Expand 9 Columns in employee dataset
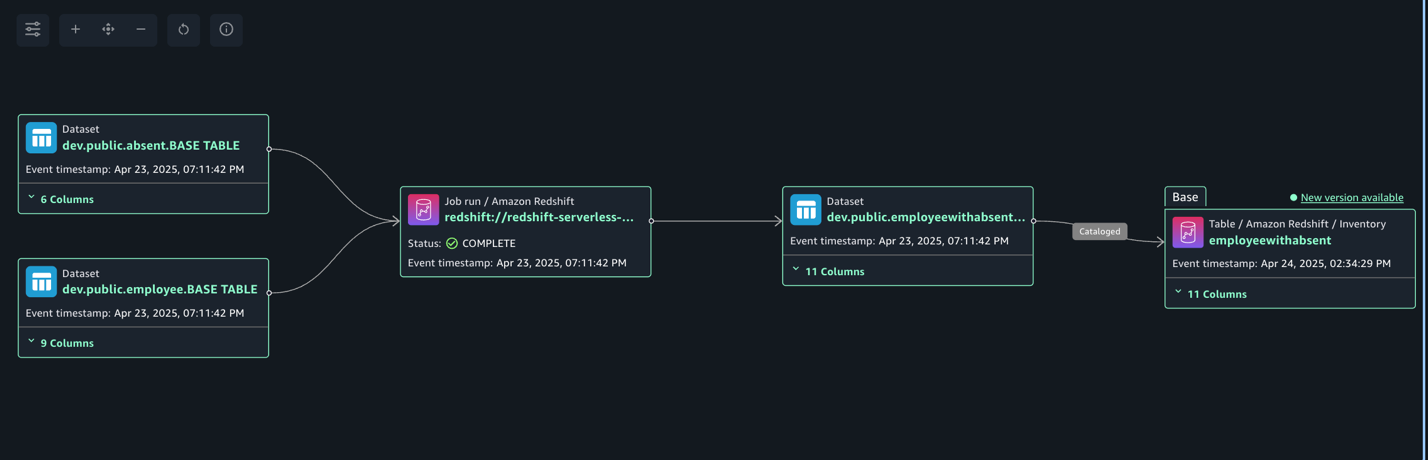This screenshot has width=1428, height=460. [x=61, y=343]
